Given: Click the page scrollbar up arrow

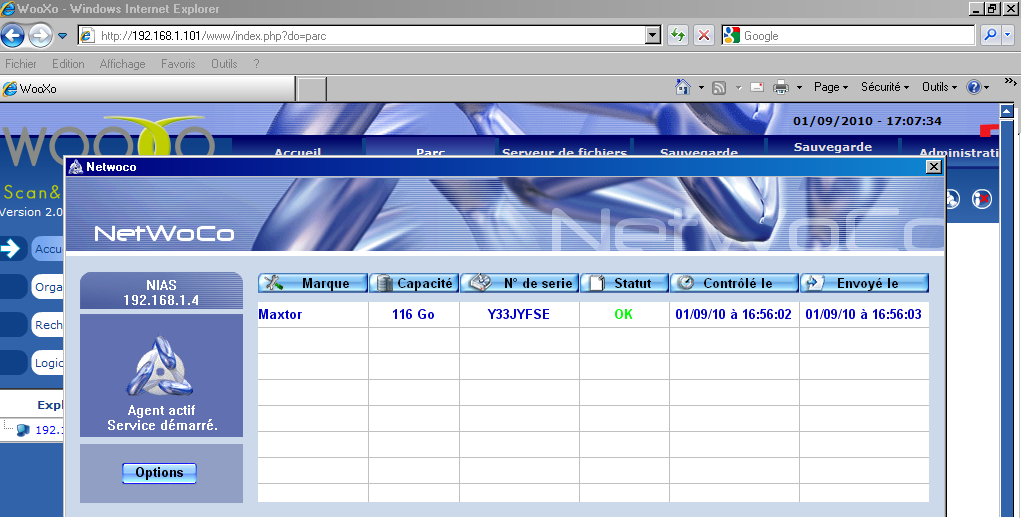Looking at the screenshot, I should pyautogui.click(x=1007, y=111).
